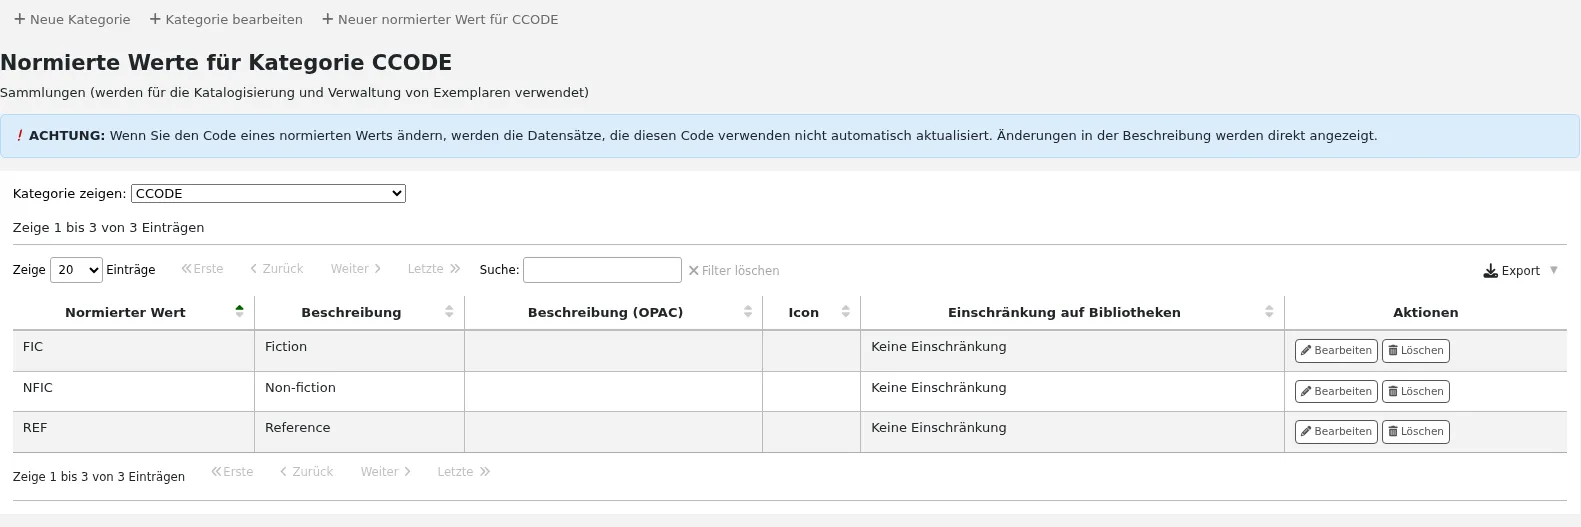
Task: Click sort arrows in the 'Icon' header
Action: (845, 312)
